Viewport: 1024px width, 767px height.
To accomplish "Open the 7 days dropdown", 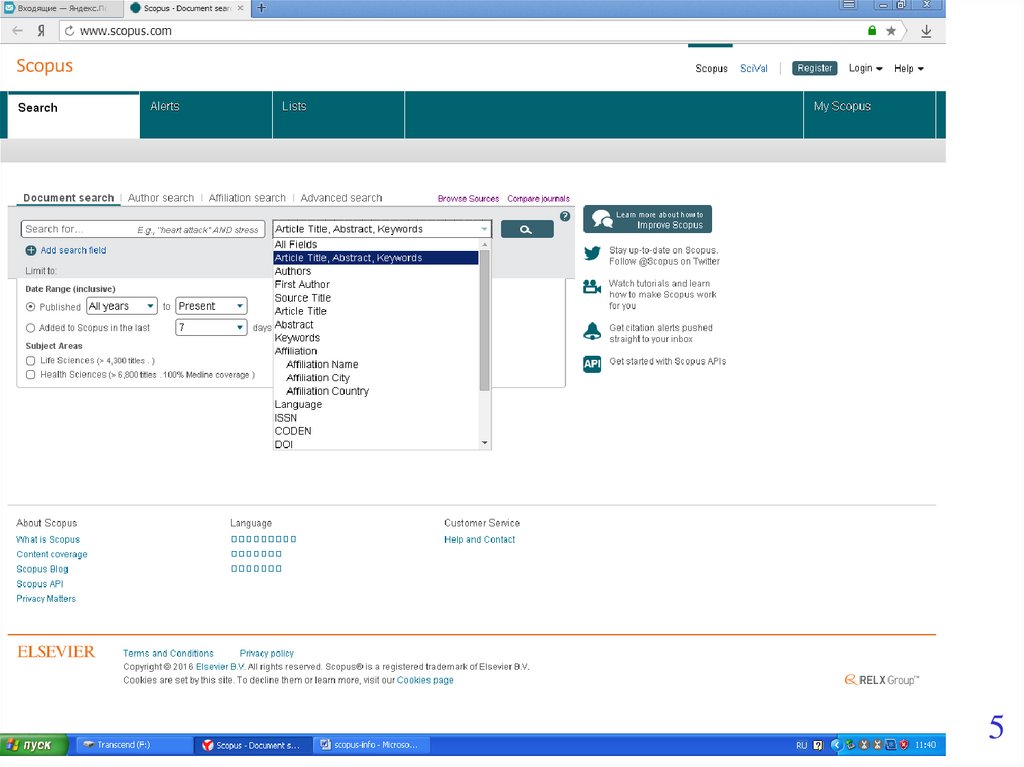I will pyautogui.click(x=212, y=327).
